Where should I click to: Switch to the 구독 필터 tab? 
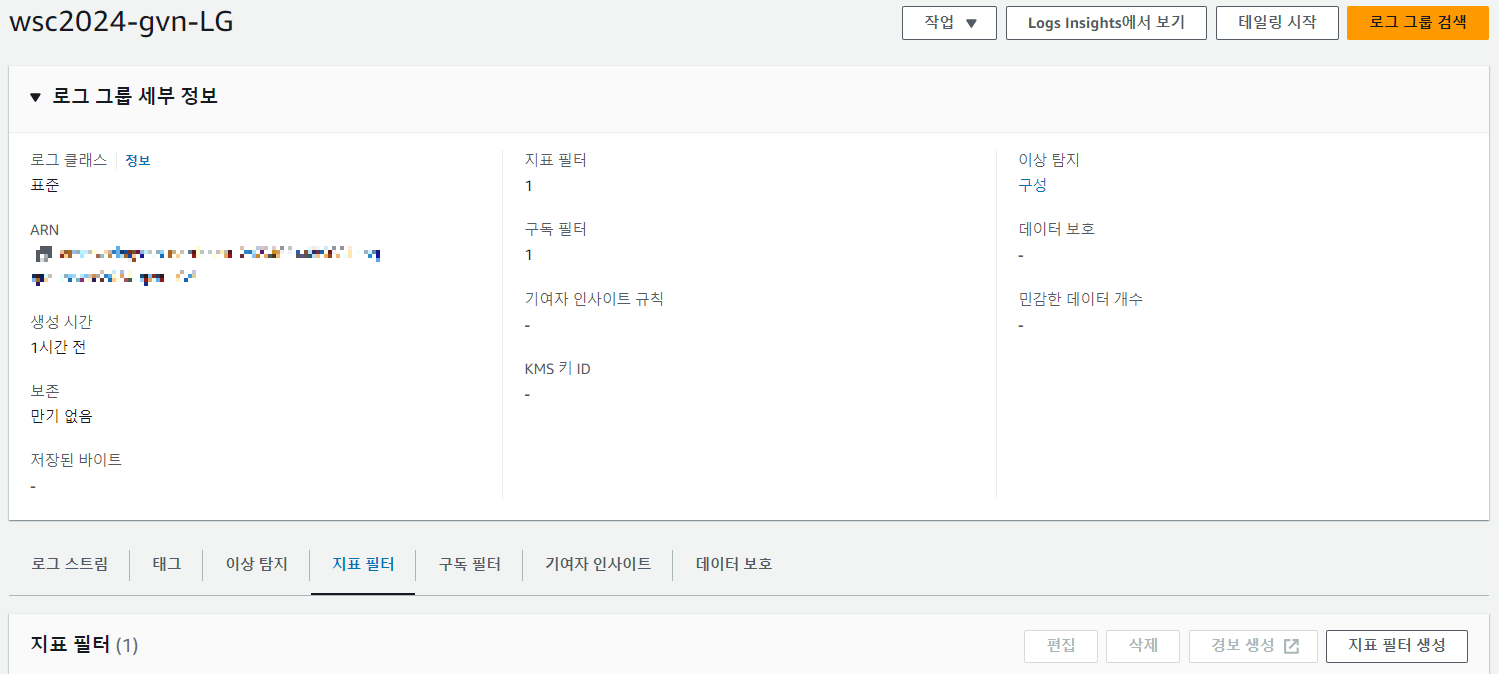click(469, 564)
